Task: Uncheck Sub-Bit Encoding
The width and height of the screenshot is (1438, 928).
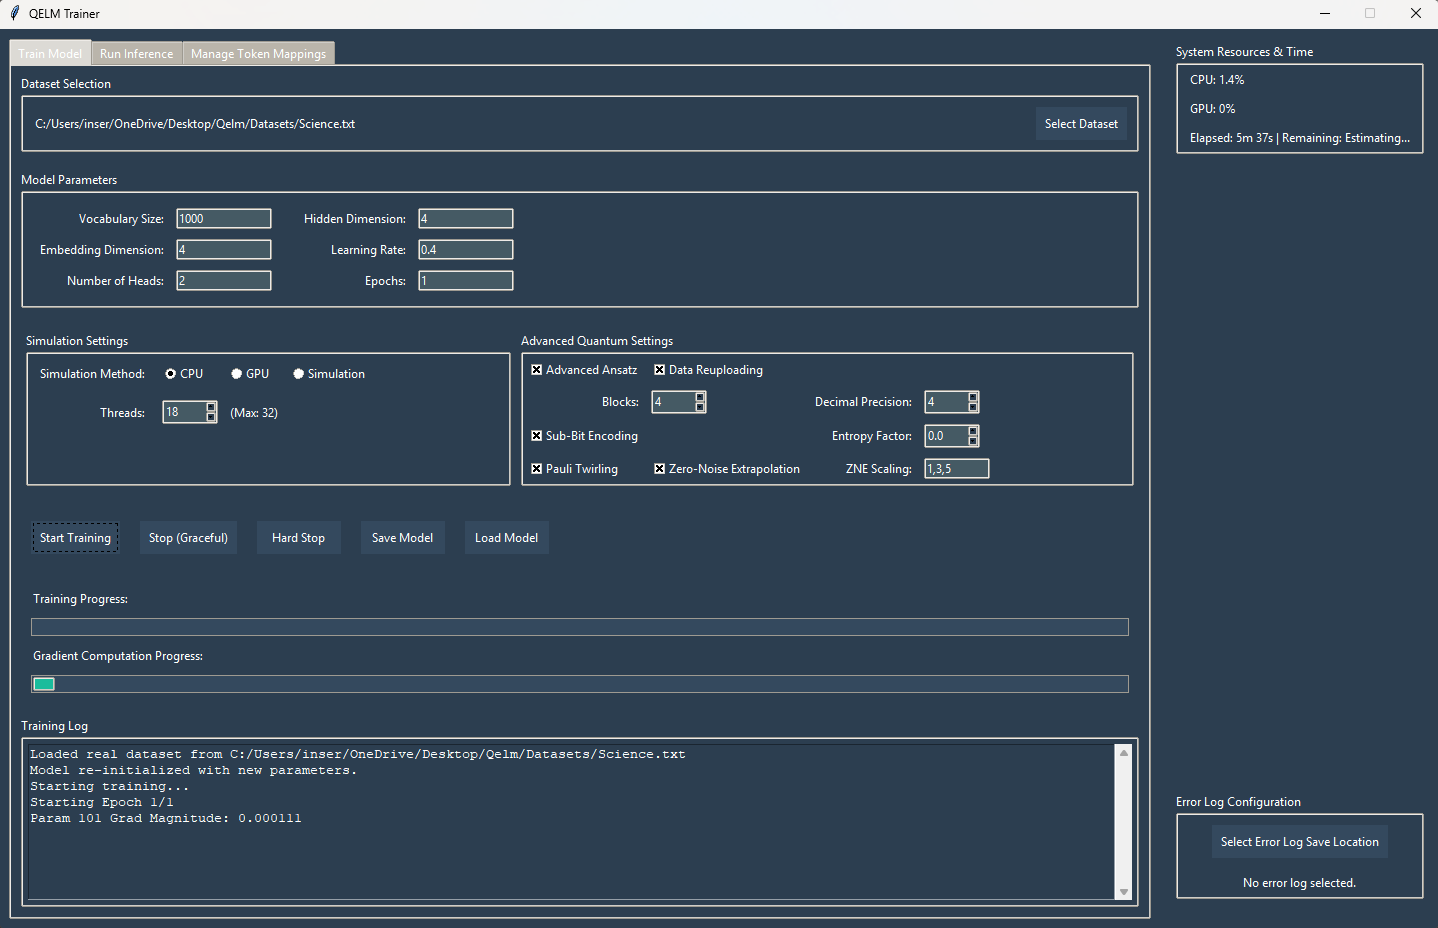Action: pos(537,435)
